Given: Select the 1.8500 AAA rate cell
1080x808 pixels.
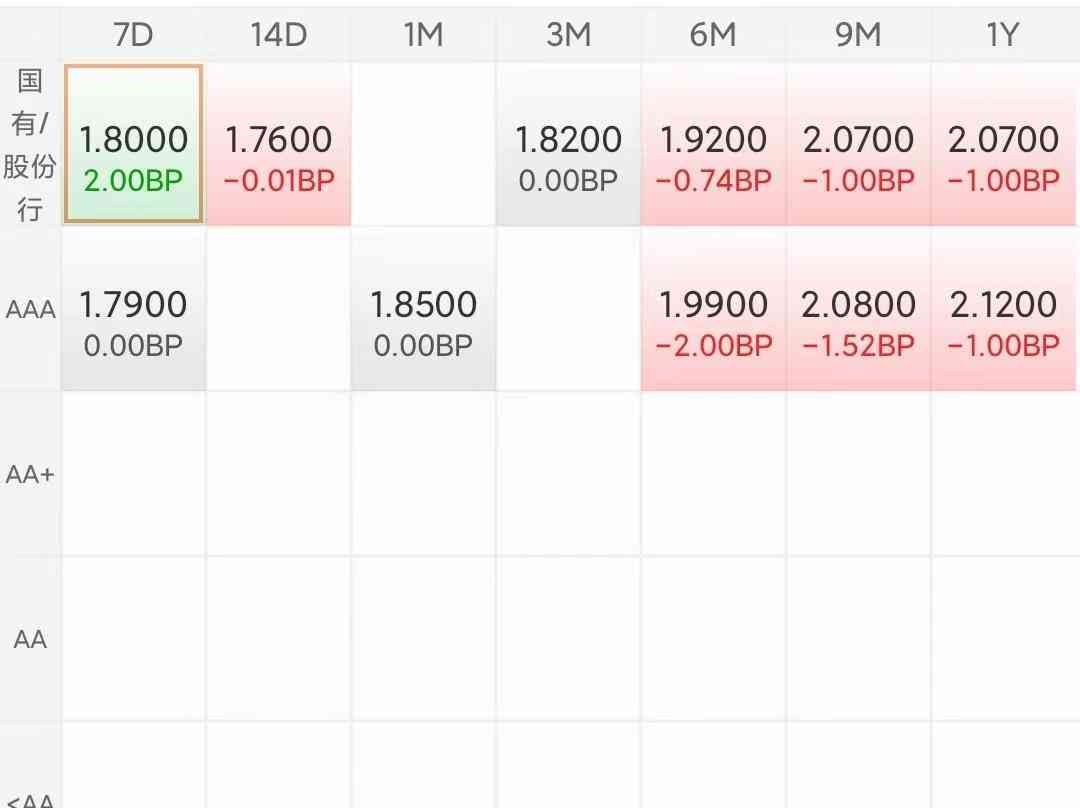Looking at the screenshot, I should [423, 310].
